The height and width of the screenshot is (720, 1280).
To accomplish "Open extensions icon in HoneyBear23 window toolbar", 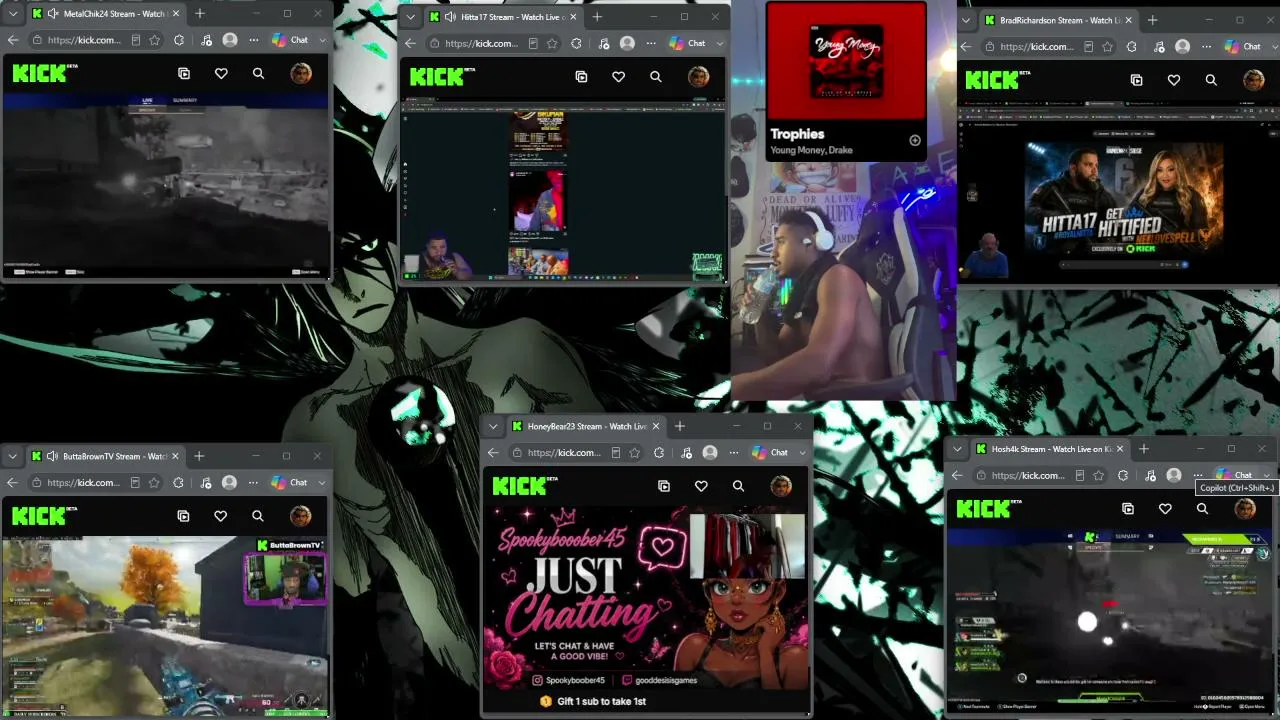I will tap(659, 453).
